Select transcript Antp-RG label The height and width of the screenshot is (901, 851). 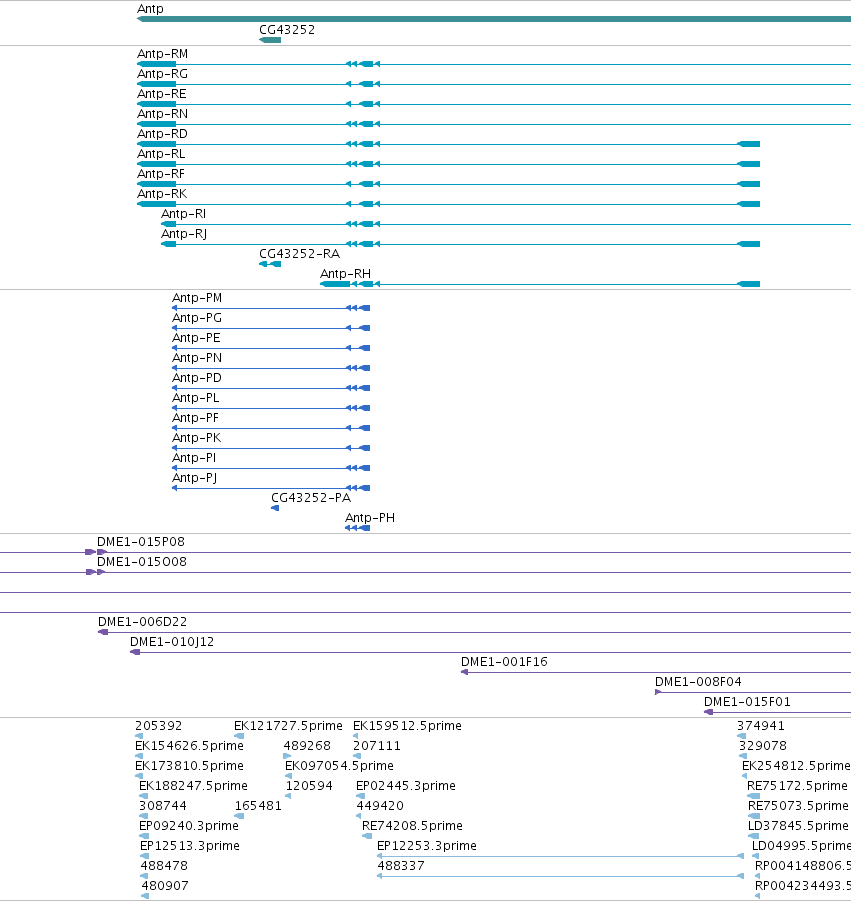tap(162, 74)
